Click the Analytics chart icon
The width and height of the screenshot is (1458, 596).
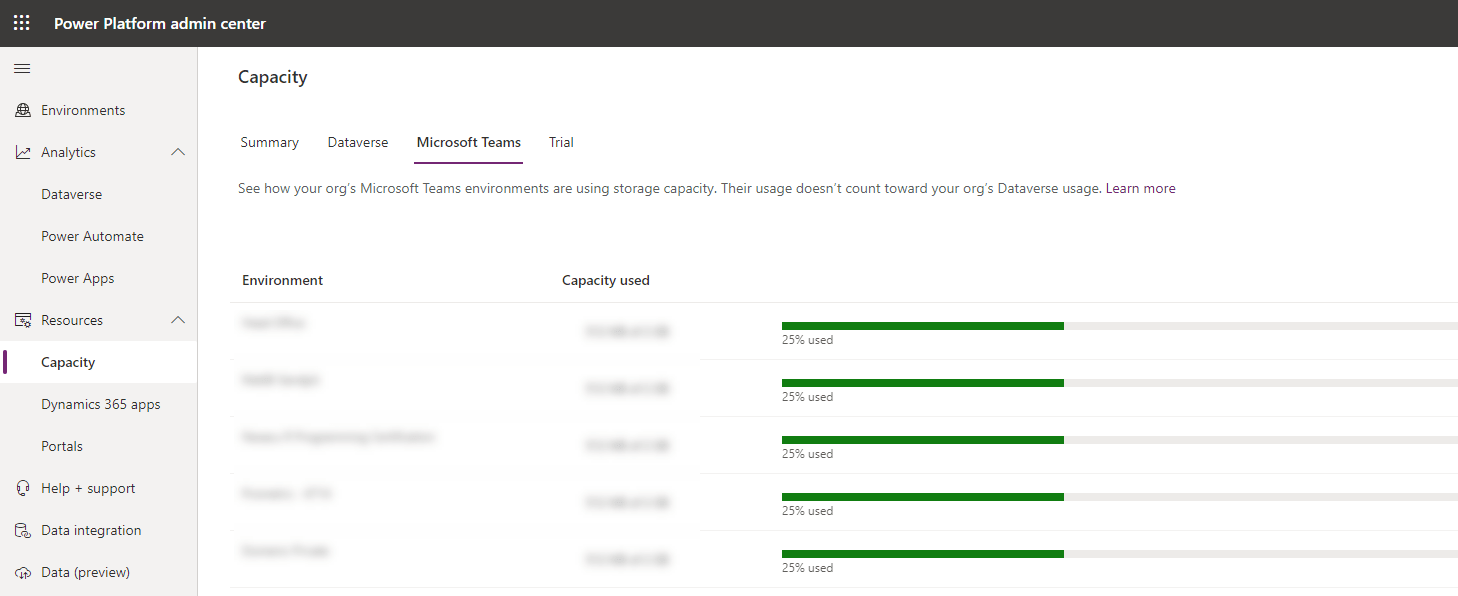[22, 152]
